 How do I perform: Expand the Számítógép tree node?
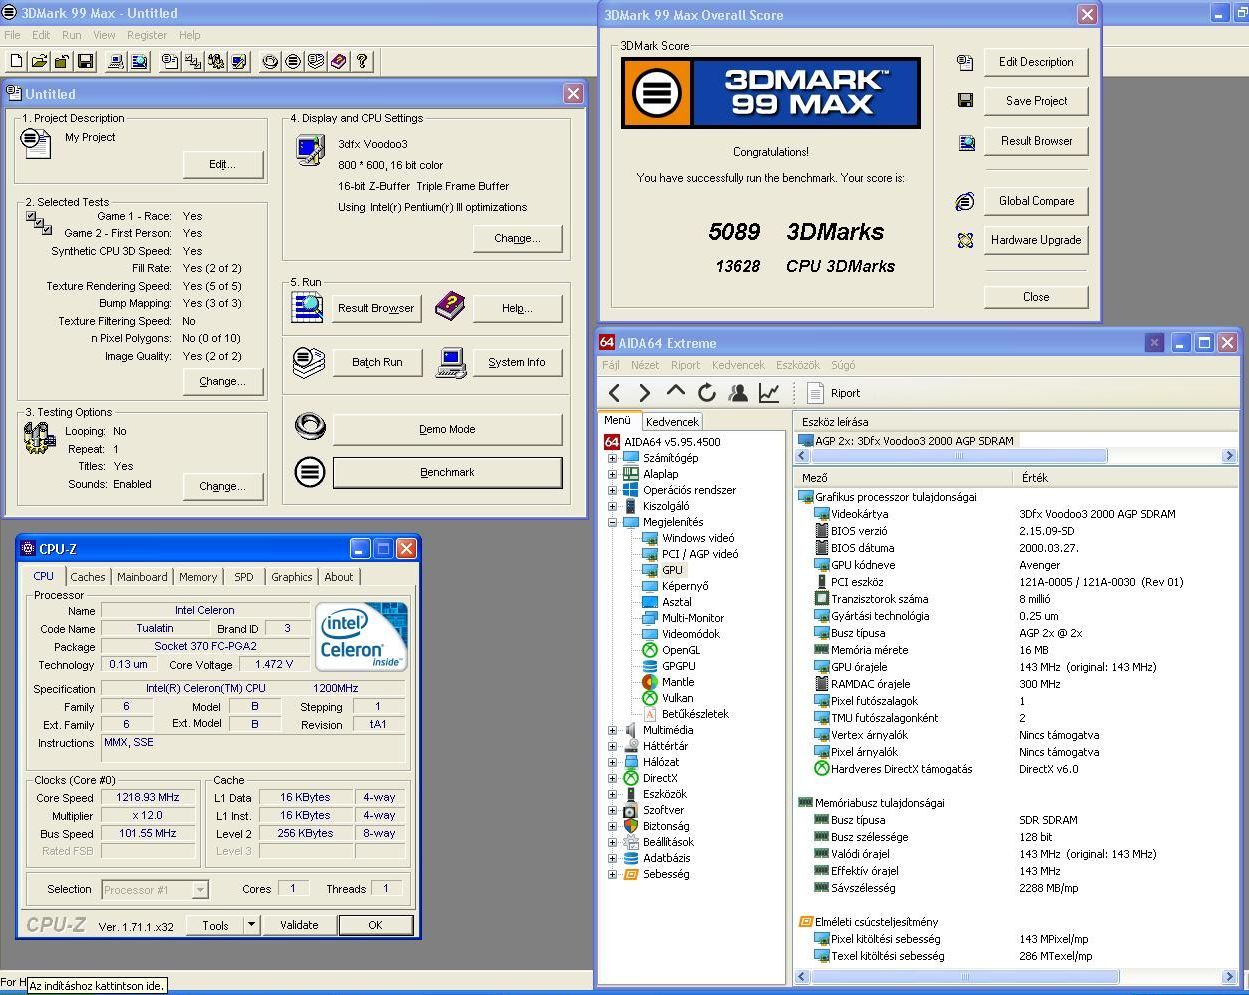612,458
